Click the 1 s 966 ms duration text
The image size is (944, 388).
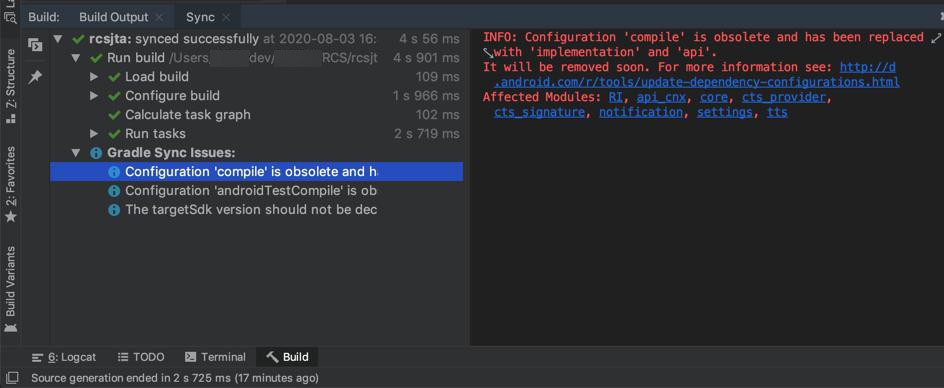(426, 96)
